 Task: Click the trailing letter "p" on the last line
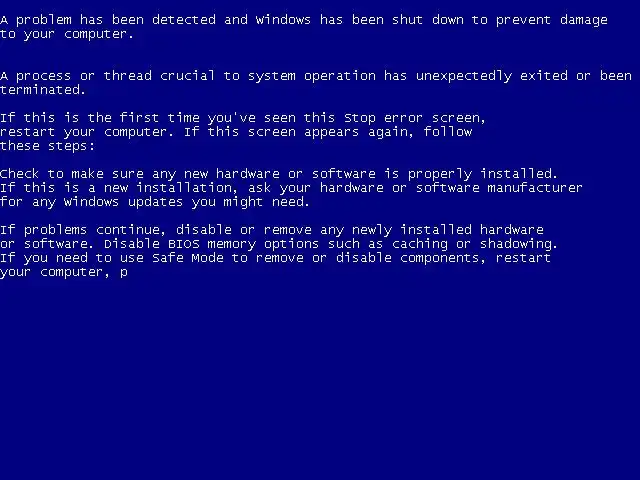coord(124,273)
